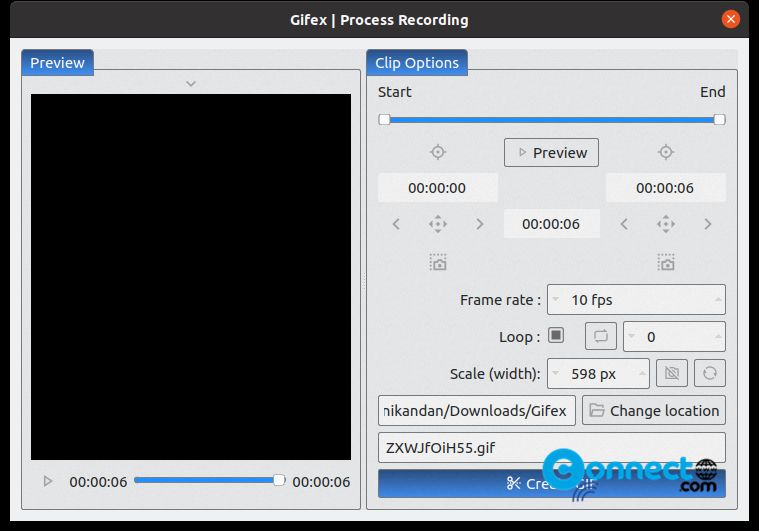Click the crossed-out image icon beside Scale
The height and width of the screenshot is (531, 759).
point(671,373)
